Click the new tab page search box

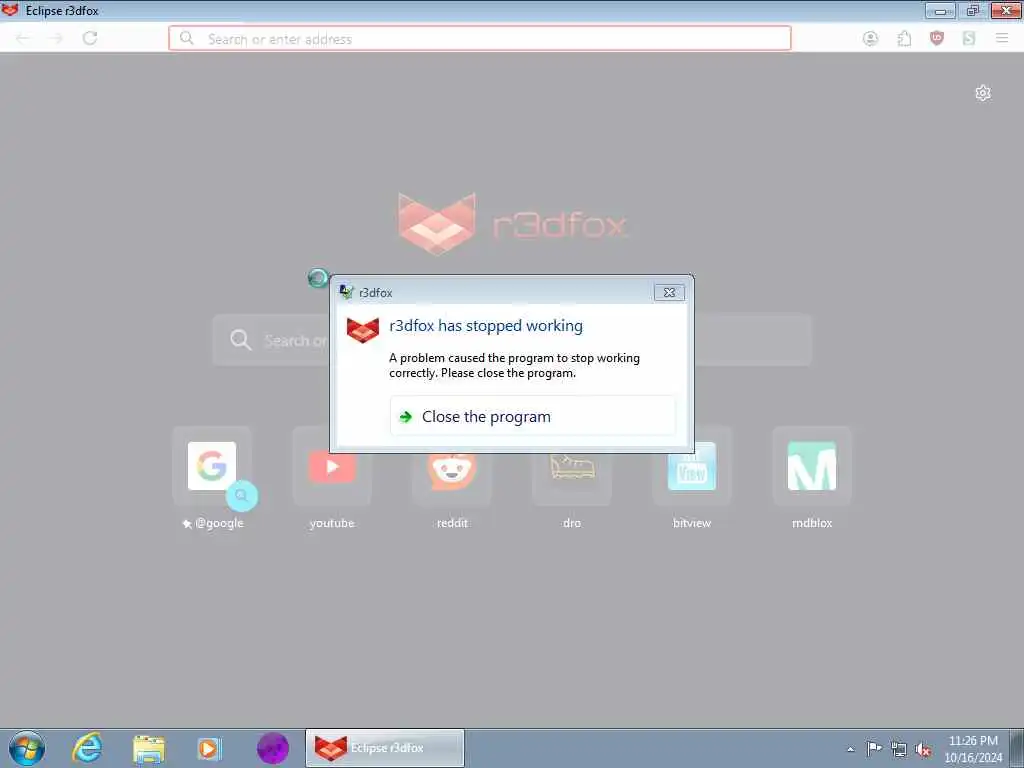(x=512, y=340)
